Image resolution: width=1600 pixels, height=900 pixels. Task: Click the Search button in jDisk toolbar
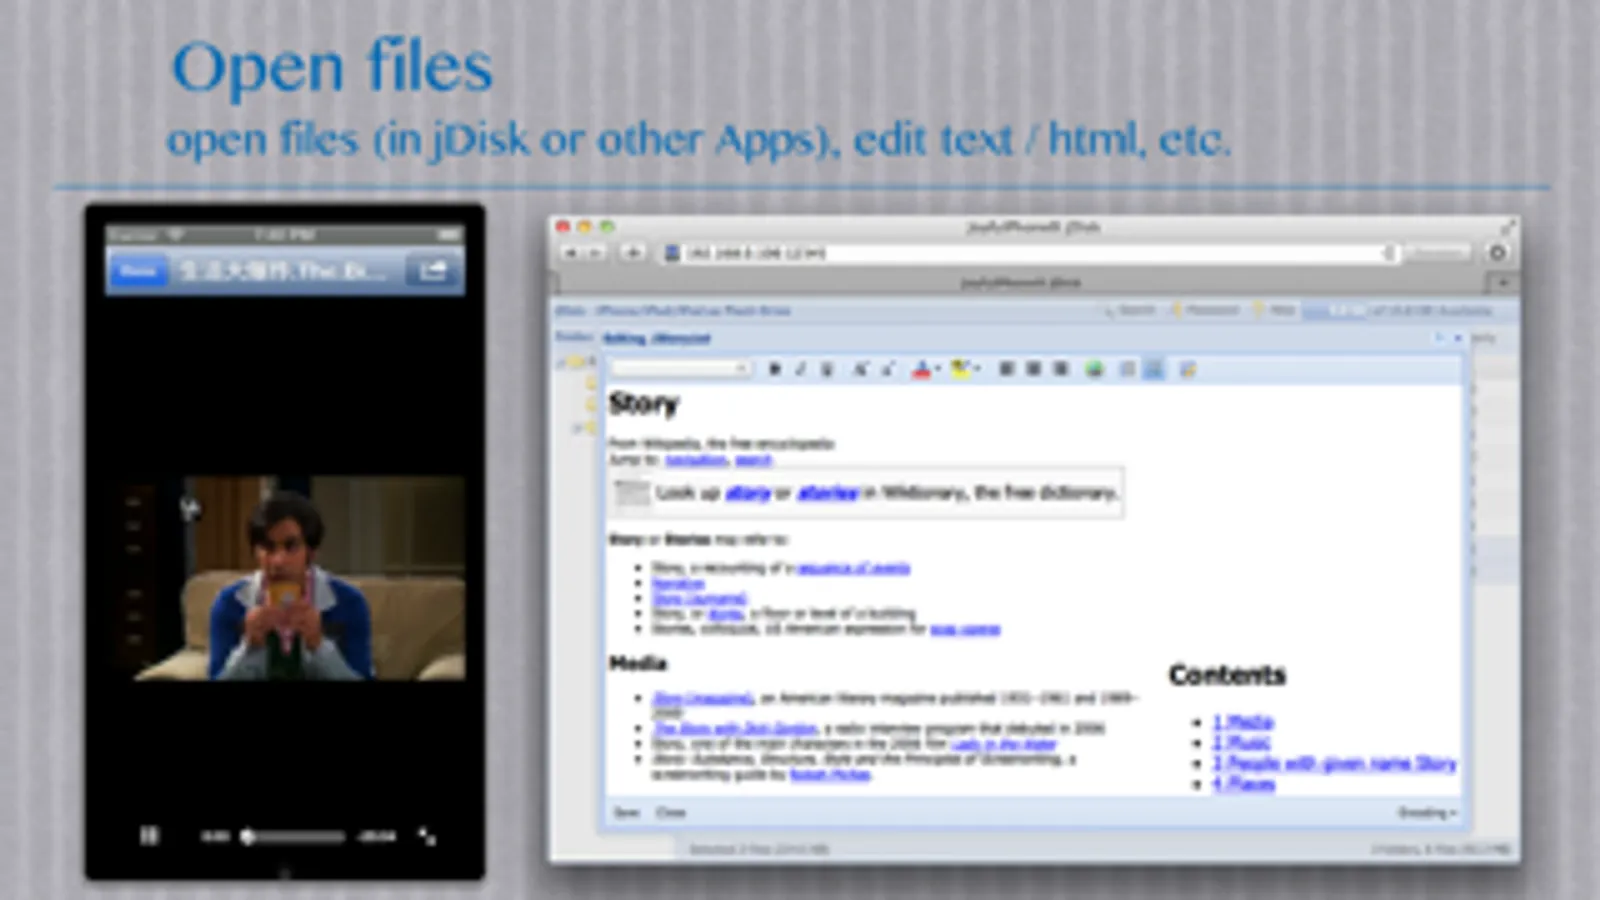coord(1130,311)
